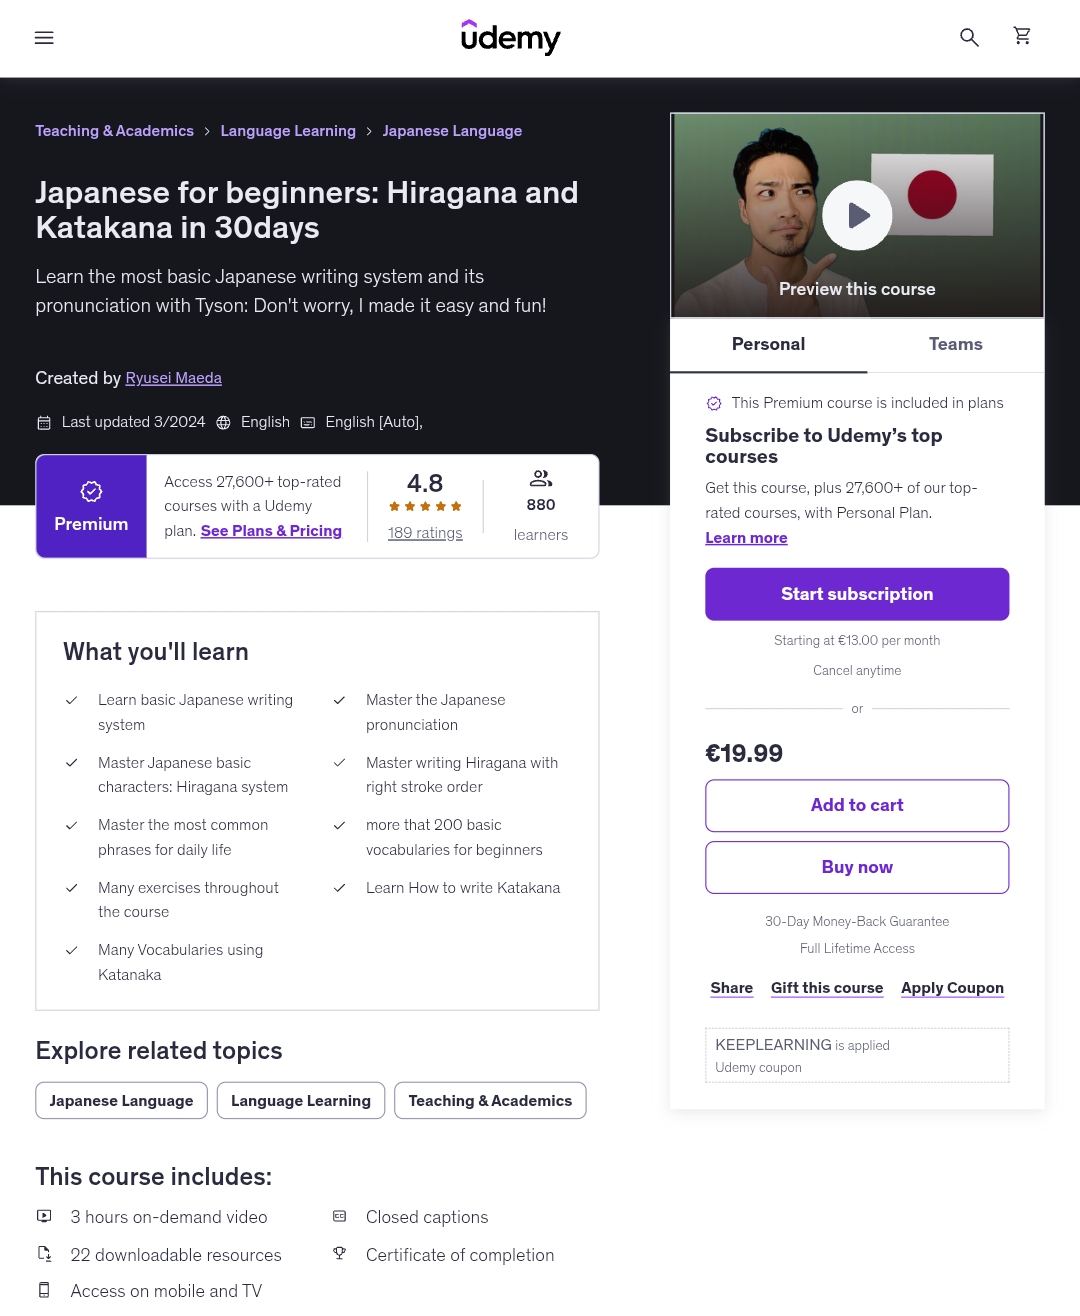Image resolution: width=1080 pixels, height=1316 pixels.
Task: Click the Buy now button
Action: (x=857, y=867)
